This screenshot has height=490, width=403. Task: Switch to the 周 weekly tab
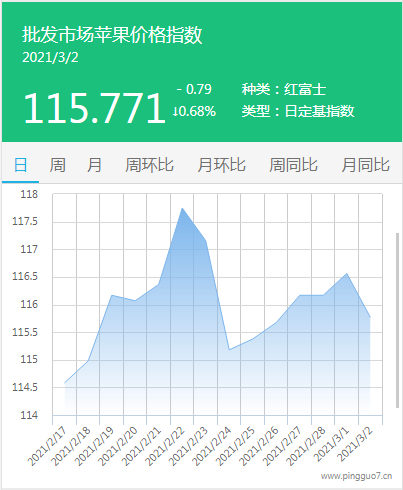coord(57,165)
